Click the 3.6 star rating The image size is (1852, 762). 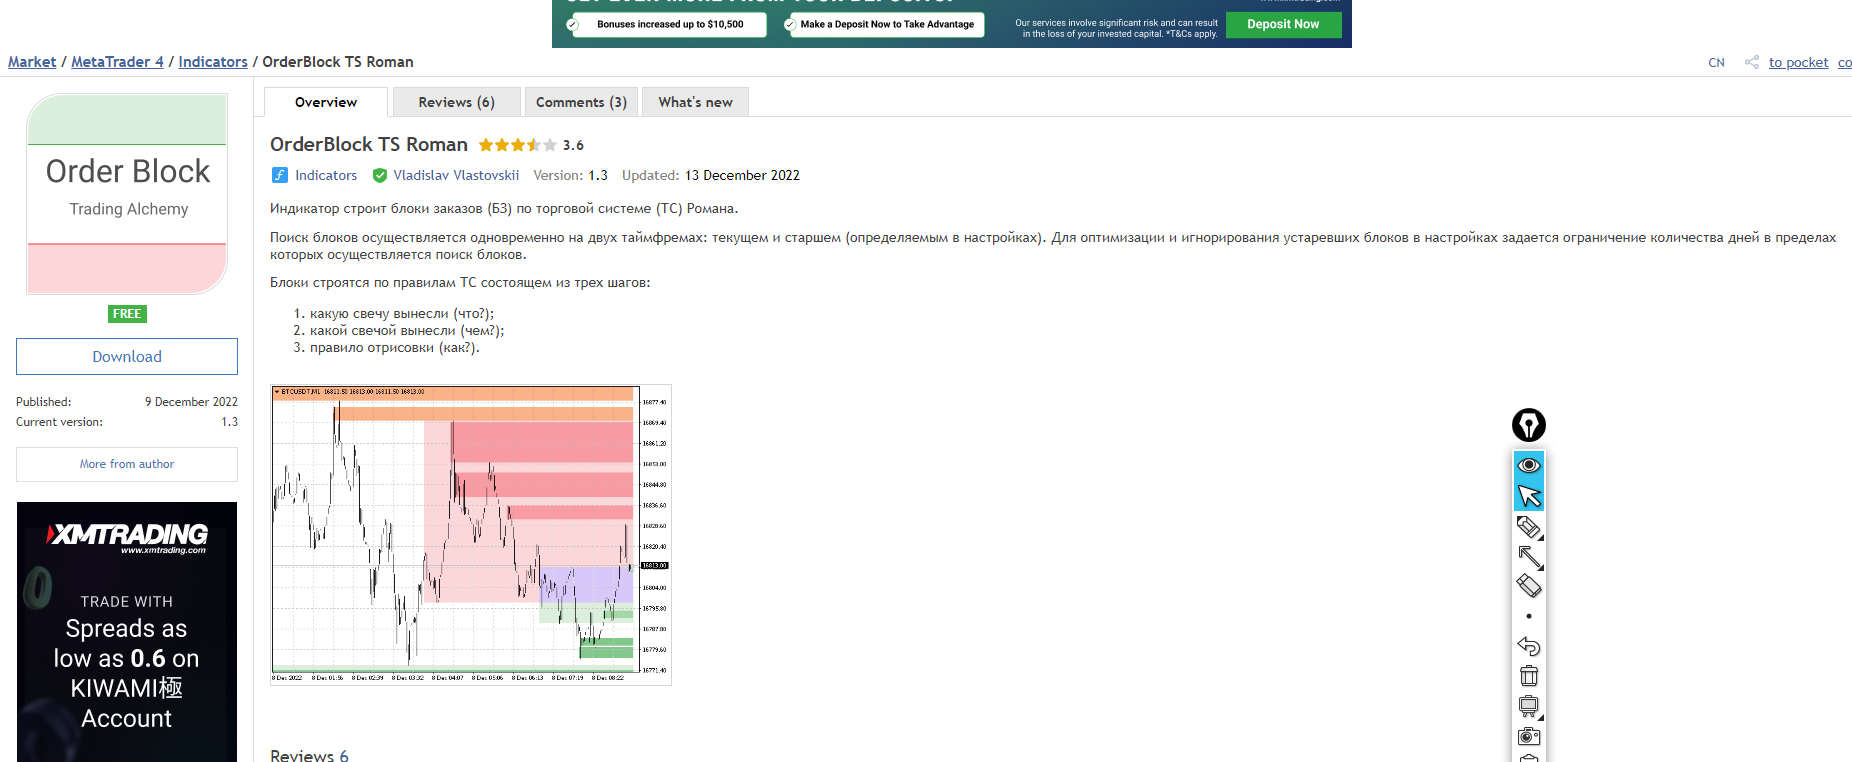click(531, 145)
